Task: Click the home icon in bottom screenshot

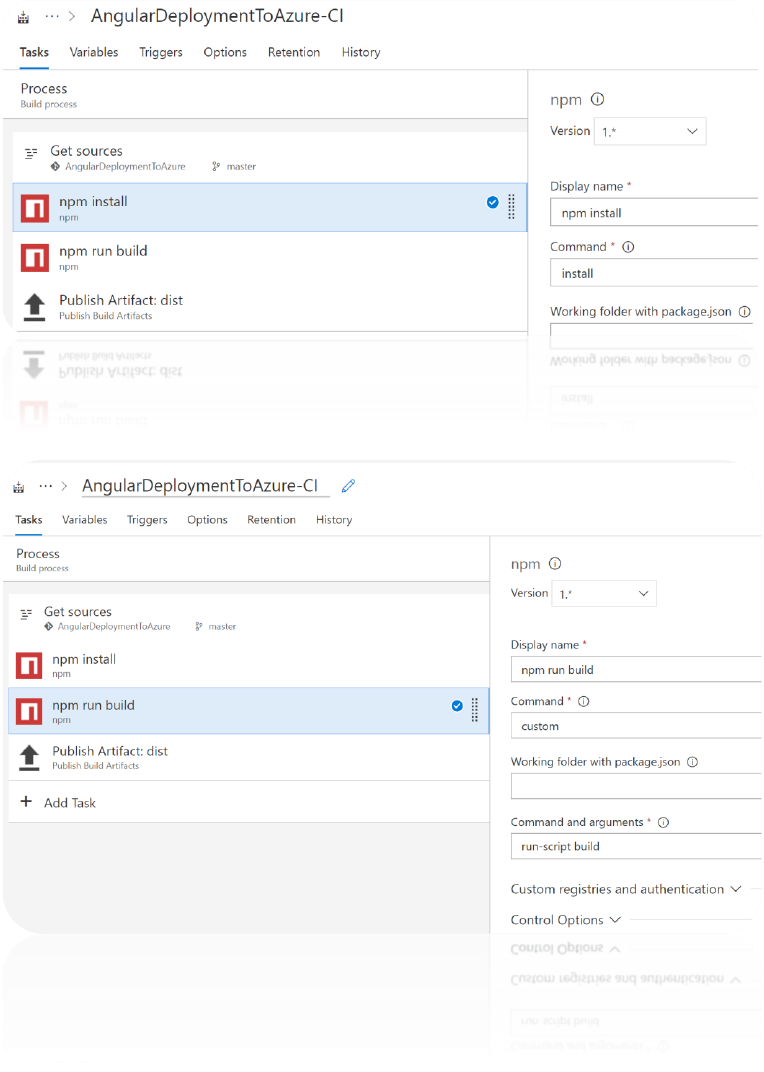Action: [x=18, y=487]
